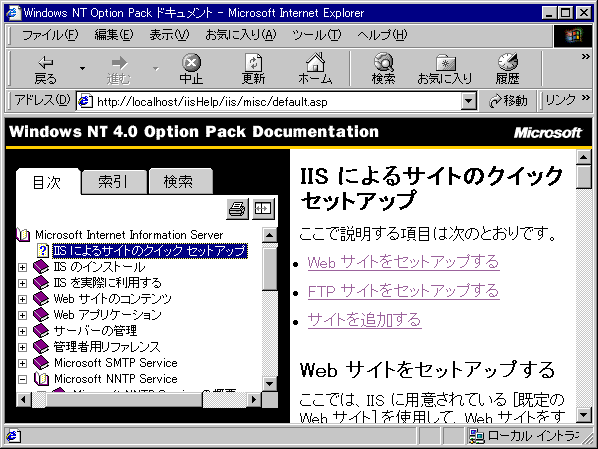This screenshot has height=449, width=598.
Task: Open link サイトを追加する
Action: [364, 320]
